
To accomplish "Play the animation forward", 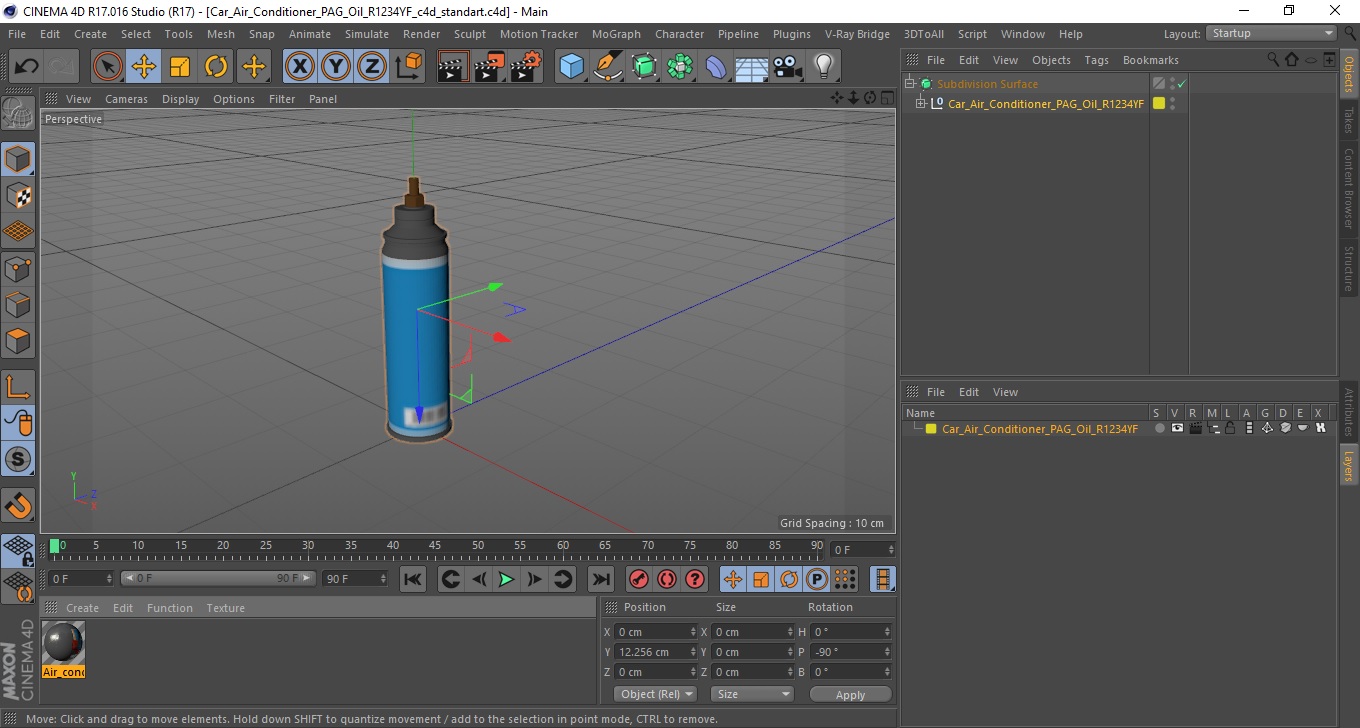I will (507, 579).
